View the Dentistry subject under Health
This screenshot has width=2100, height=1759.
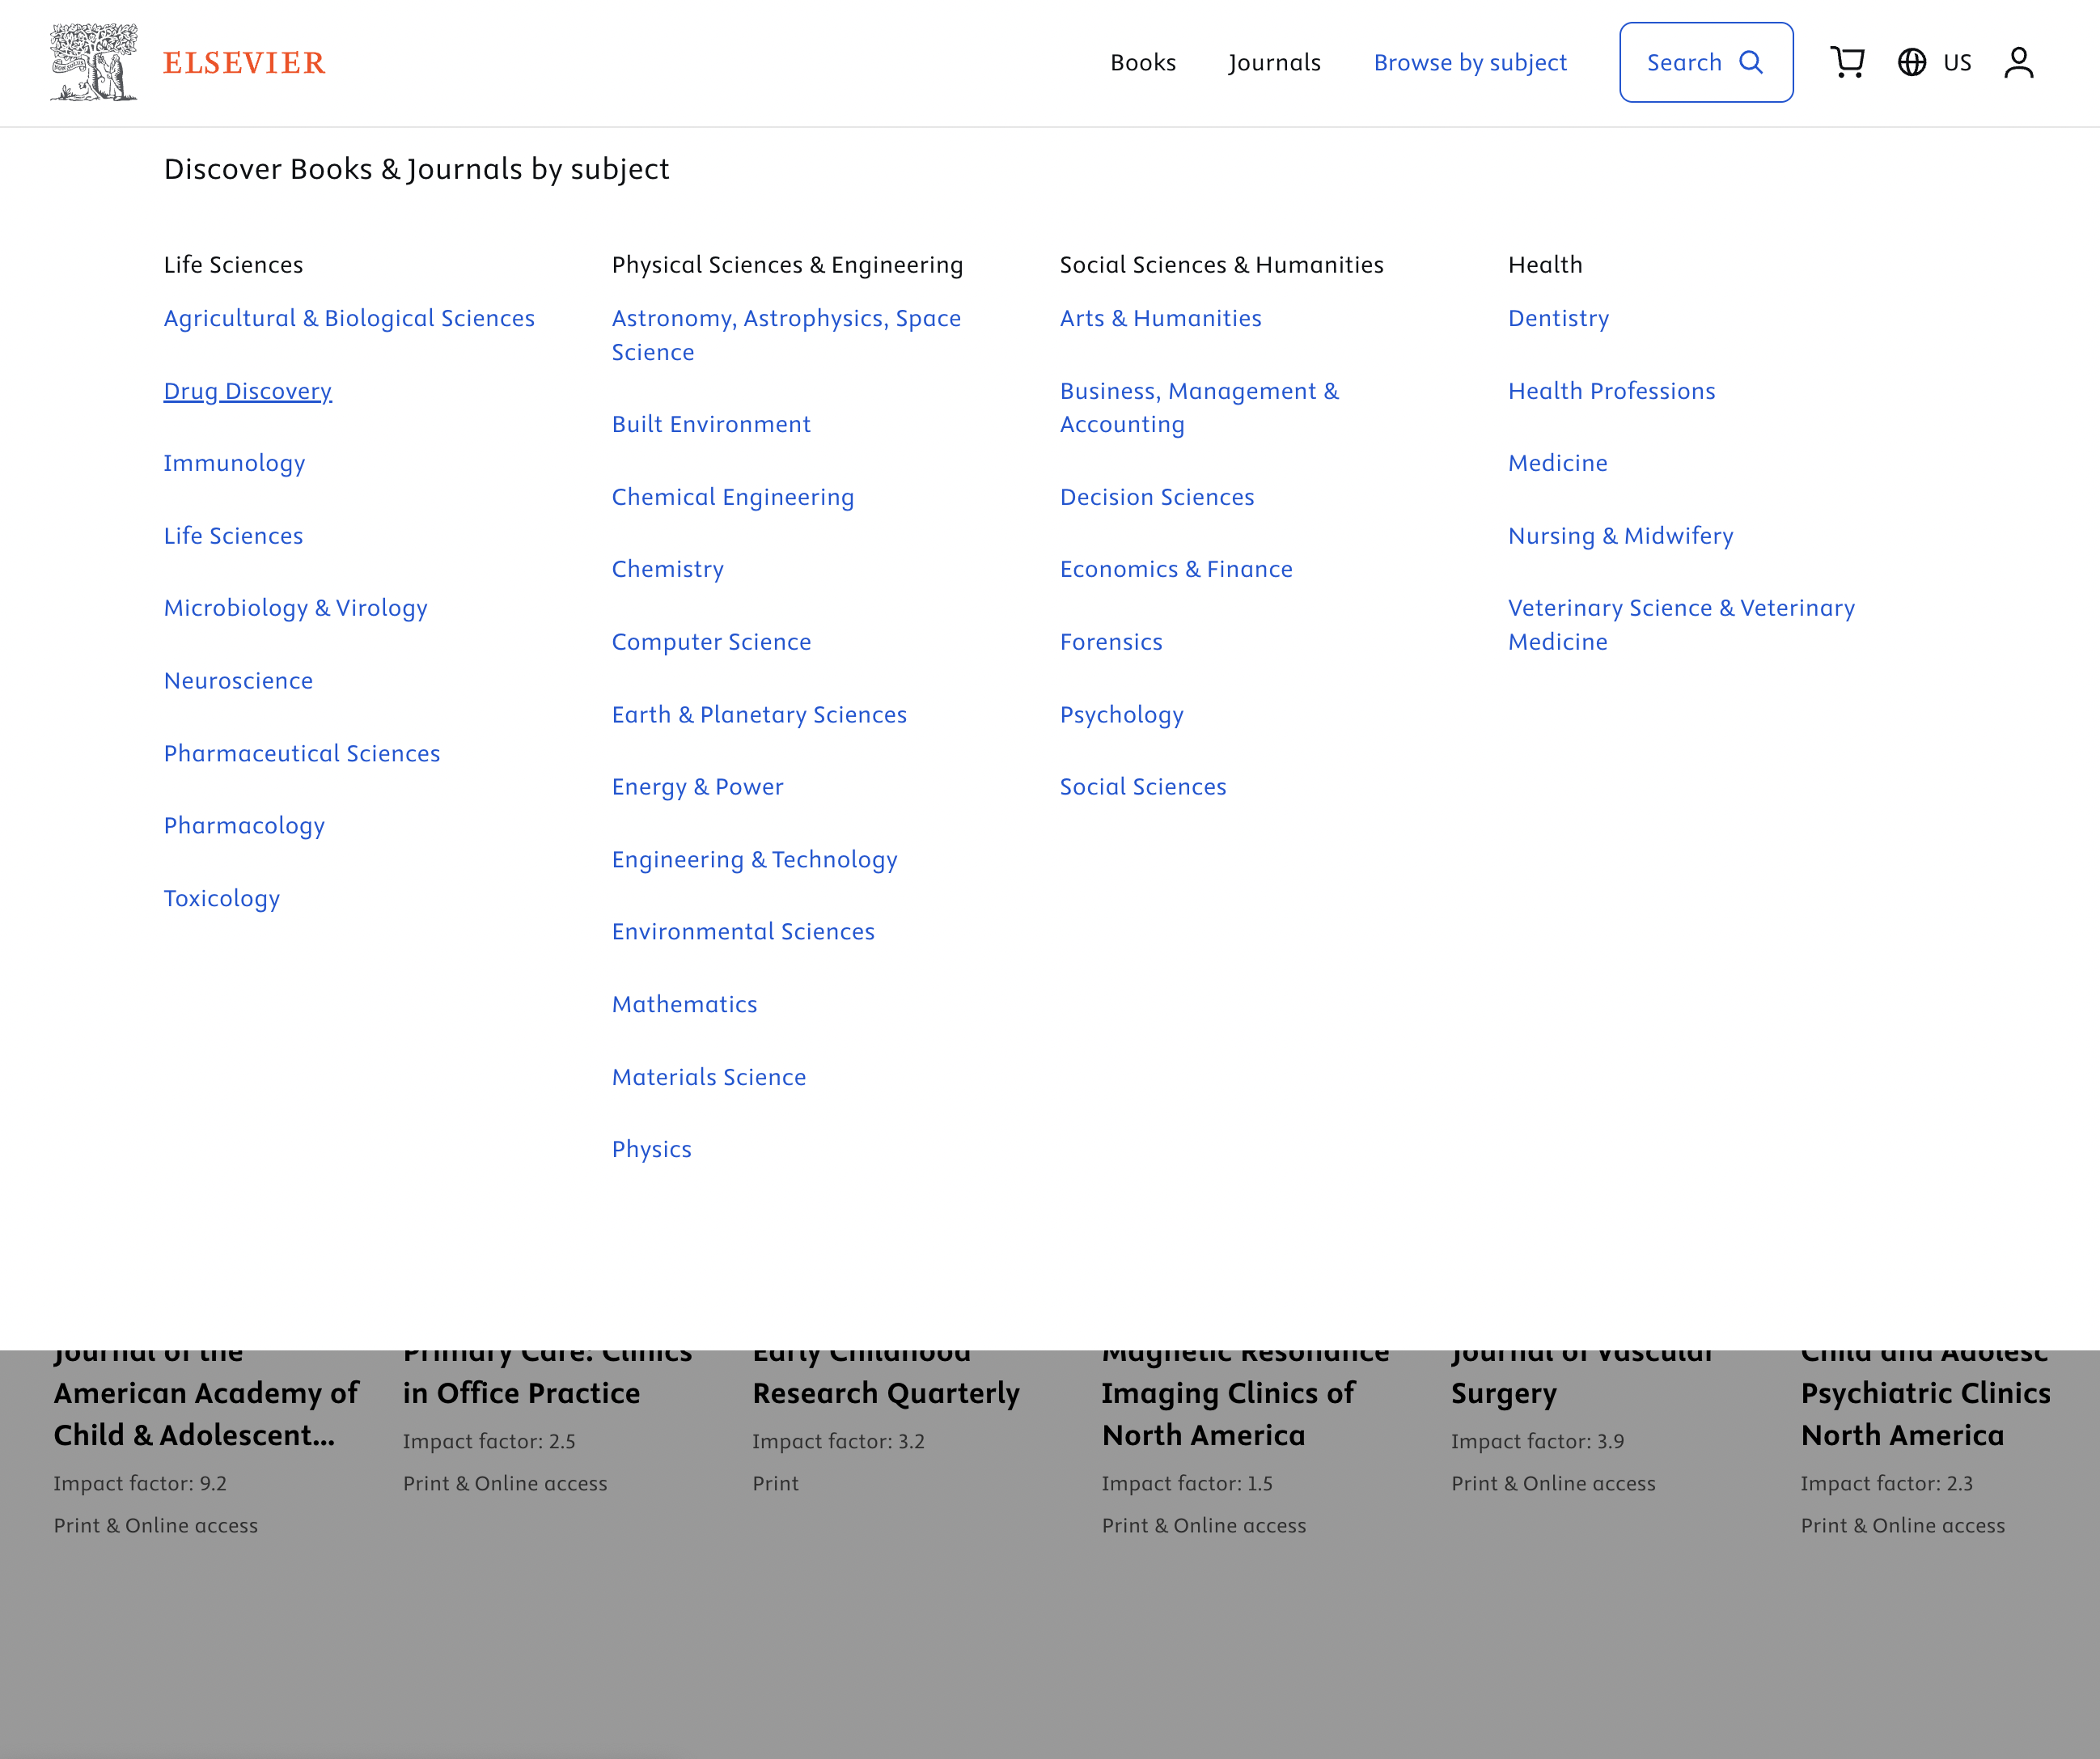pos(1558,318)
